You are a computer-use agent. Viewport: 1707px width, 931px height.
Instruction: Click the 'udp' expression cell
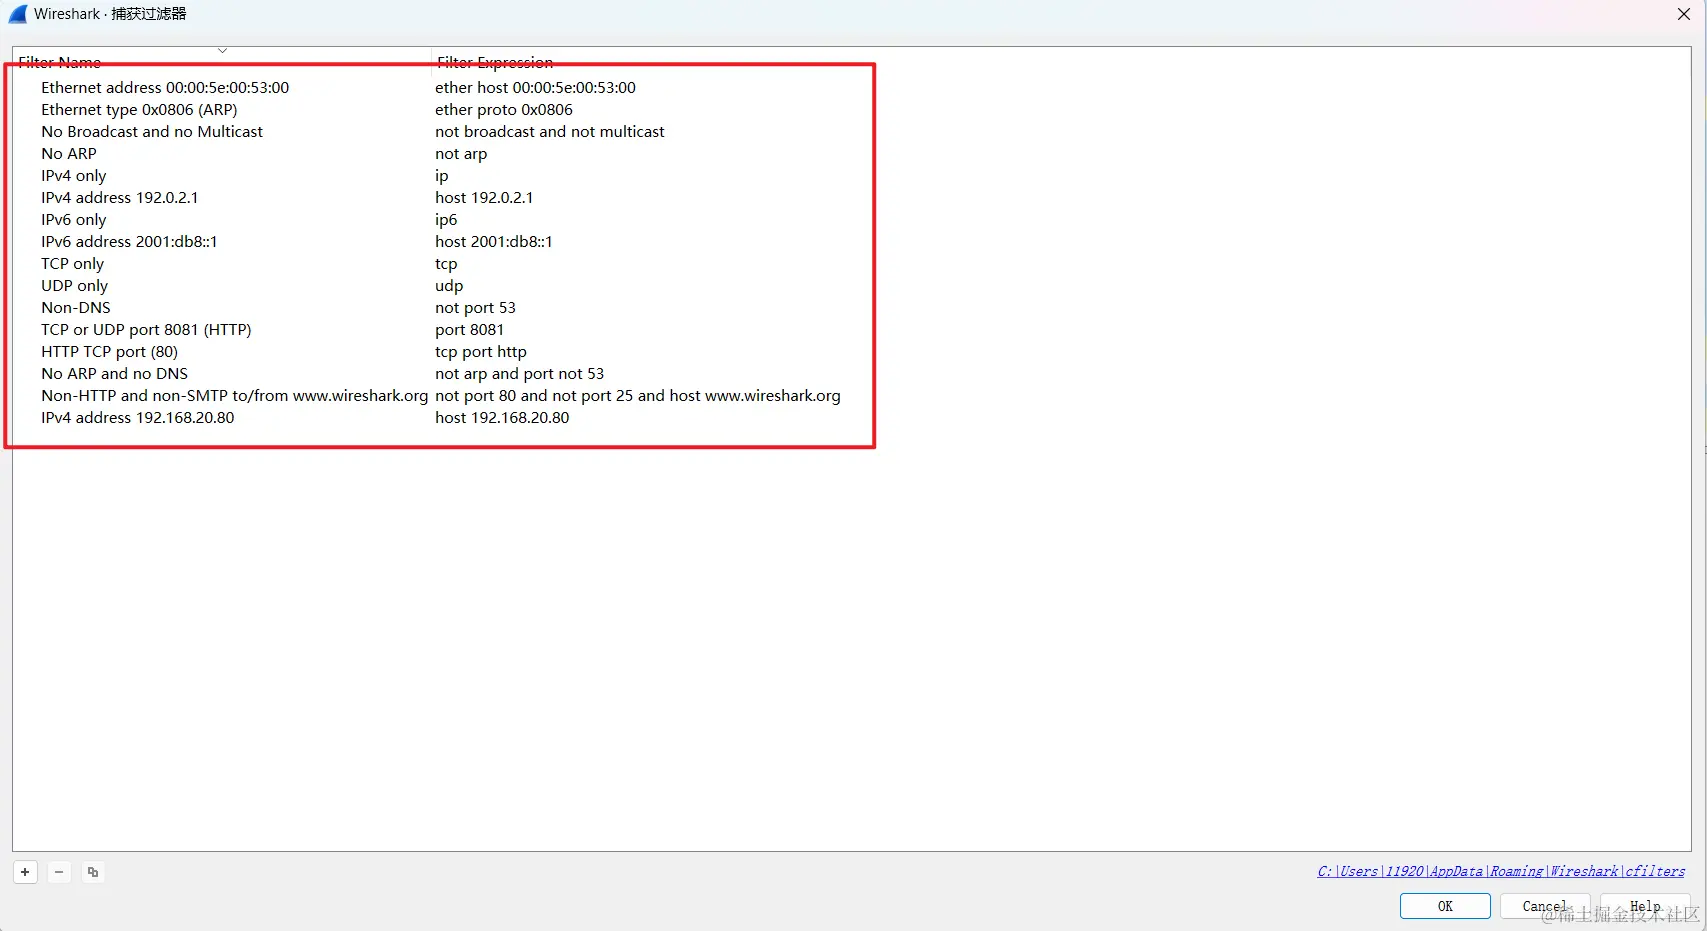click(x=449, y=286)
